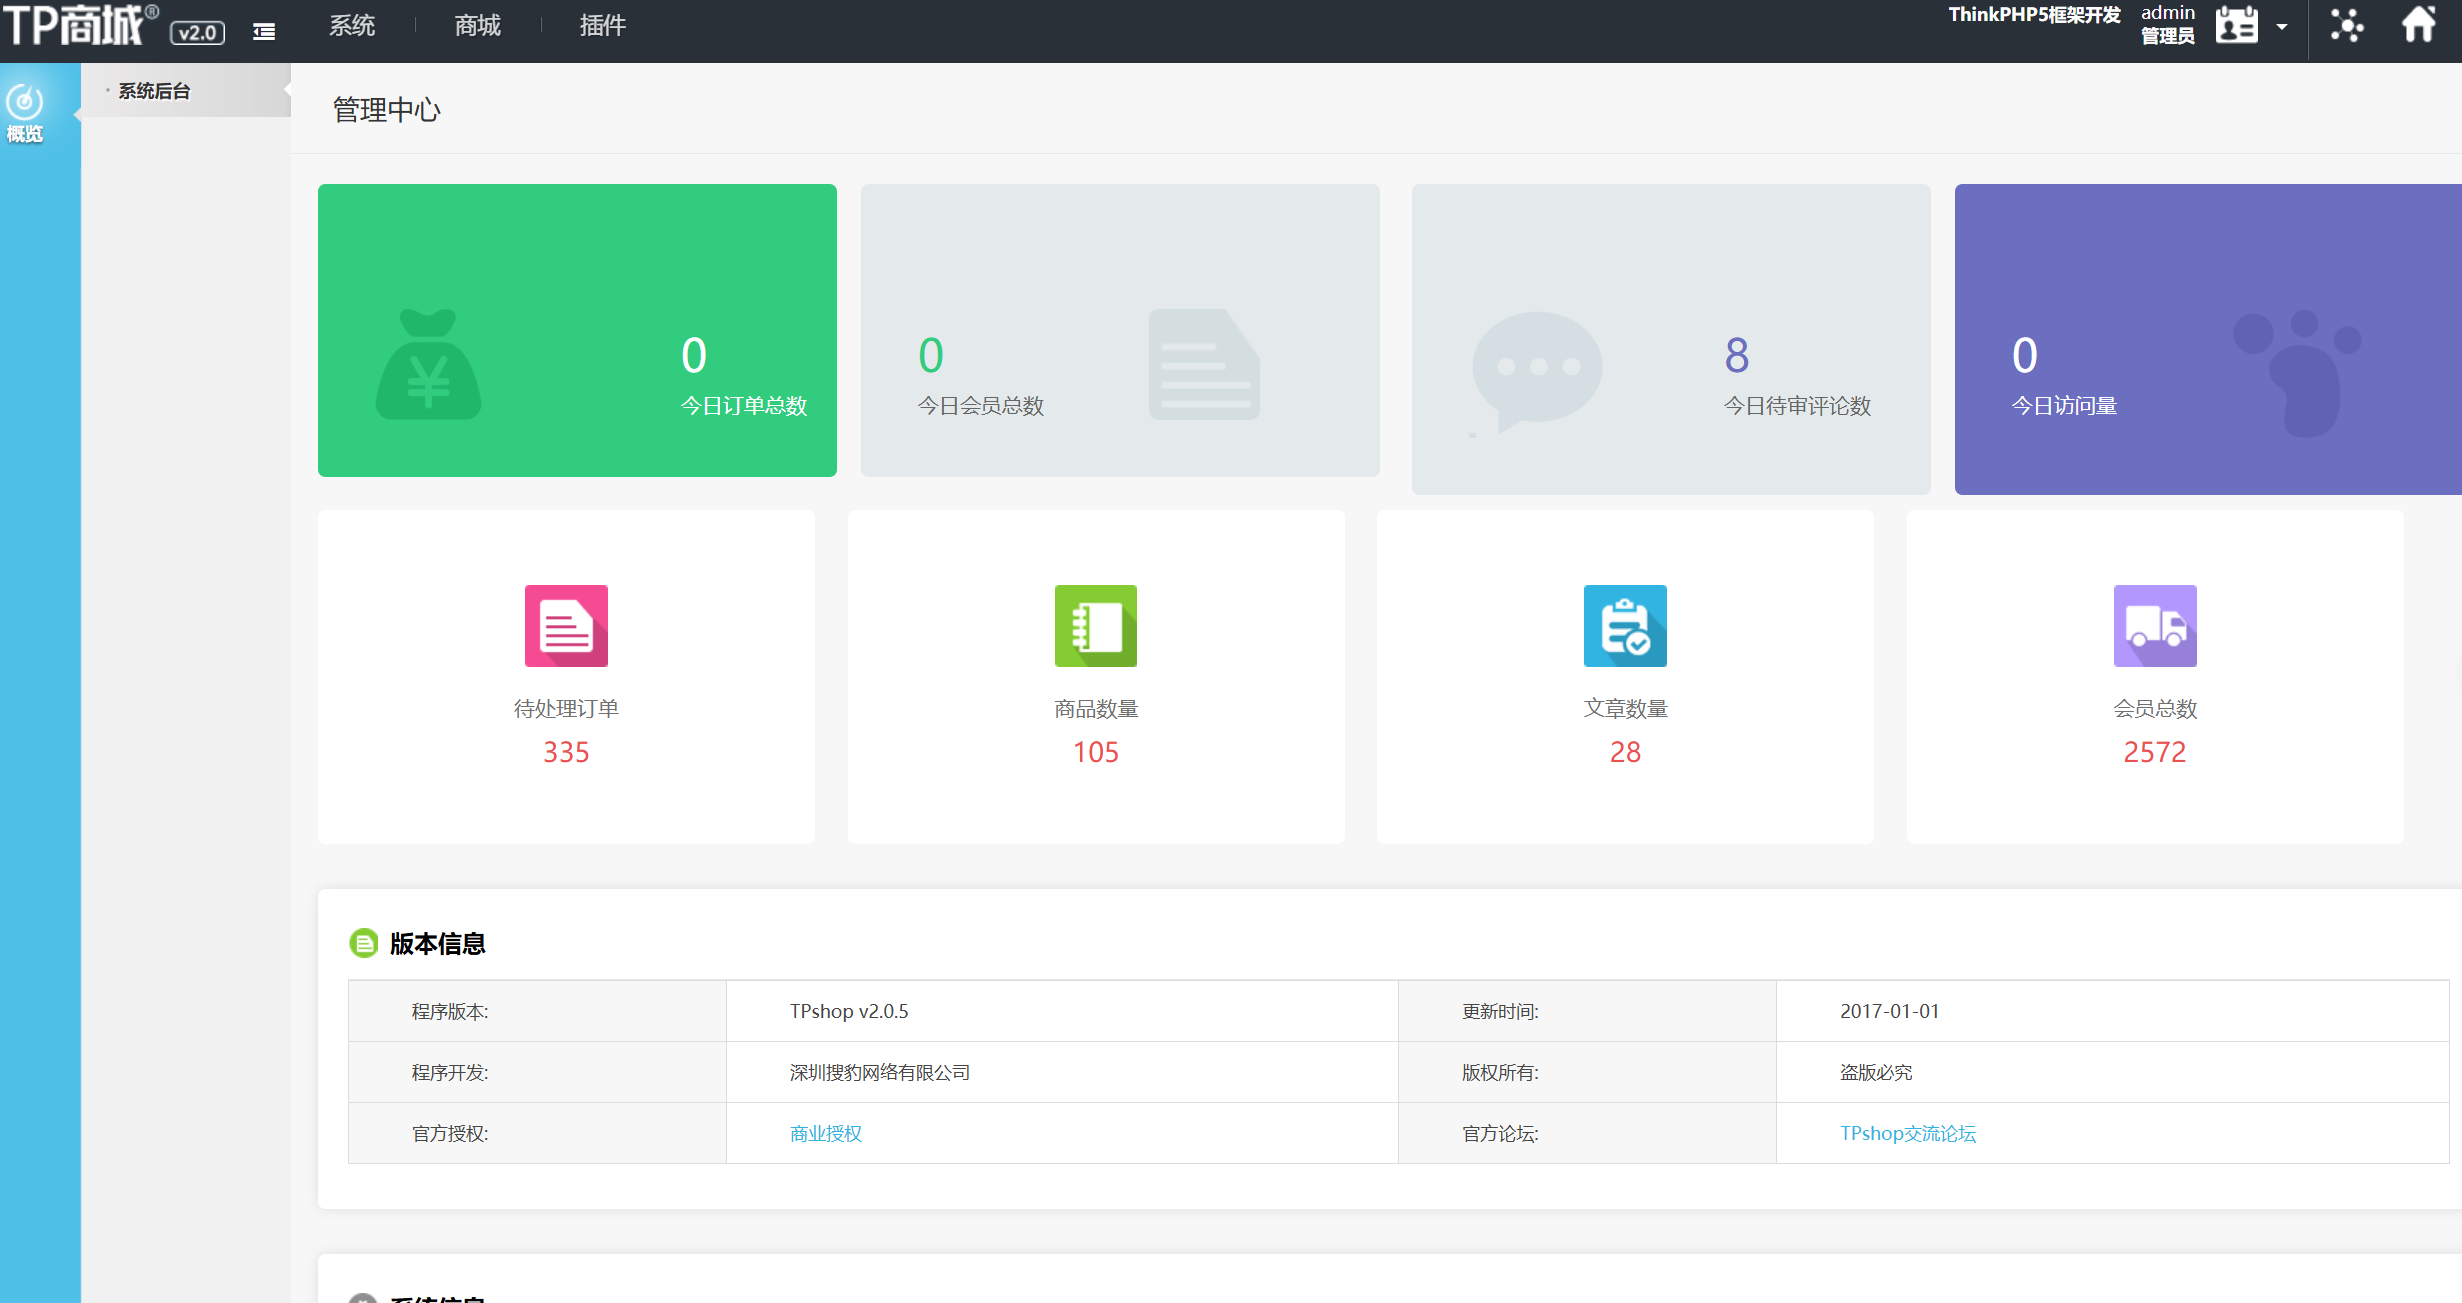Open the TPshop交流论坛 link
The image size is (2462, 1303).
(x=1907, y=1133)
